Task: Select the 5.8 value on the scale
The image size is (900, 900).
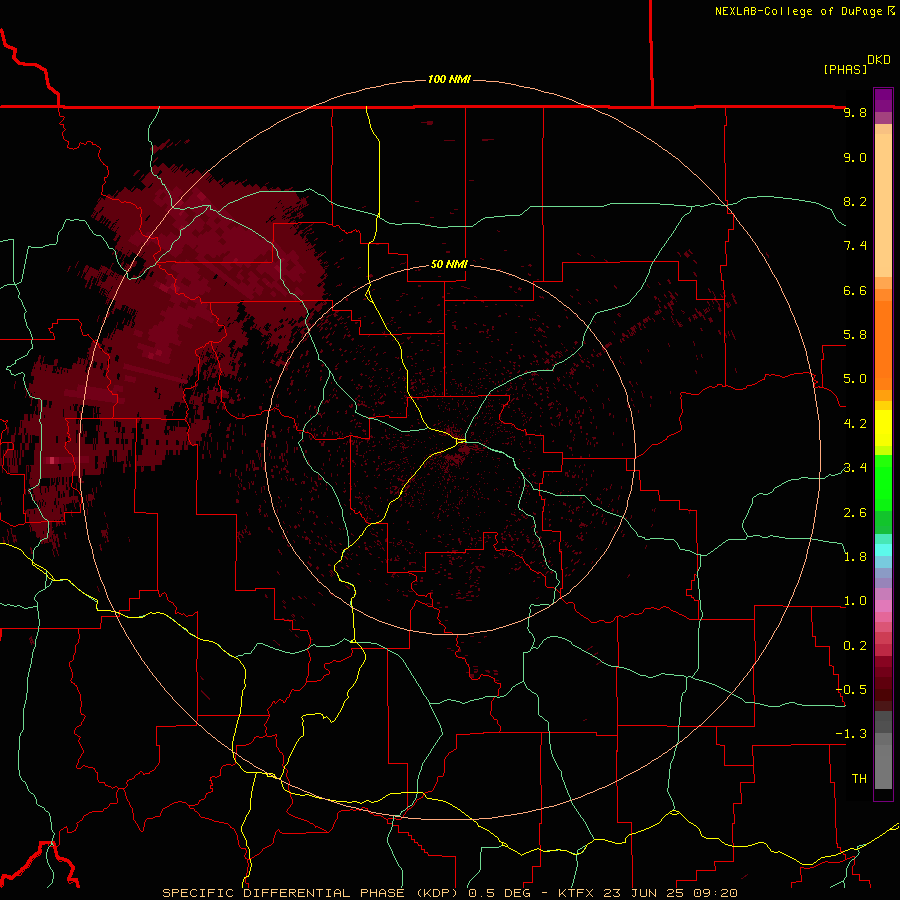Action: [855, 335]
